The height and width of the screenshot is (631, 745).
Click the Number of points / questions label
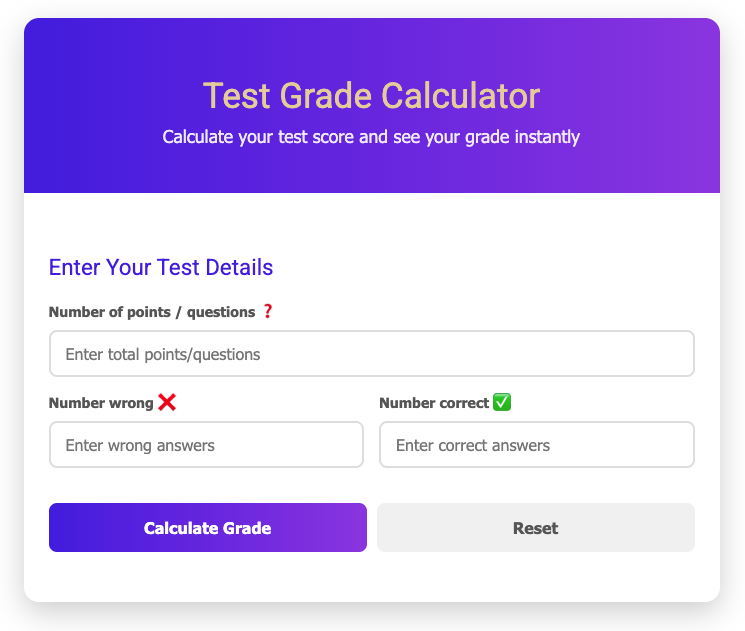point(152,312)
